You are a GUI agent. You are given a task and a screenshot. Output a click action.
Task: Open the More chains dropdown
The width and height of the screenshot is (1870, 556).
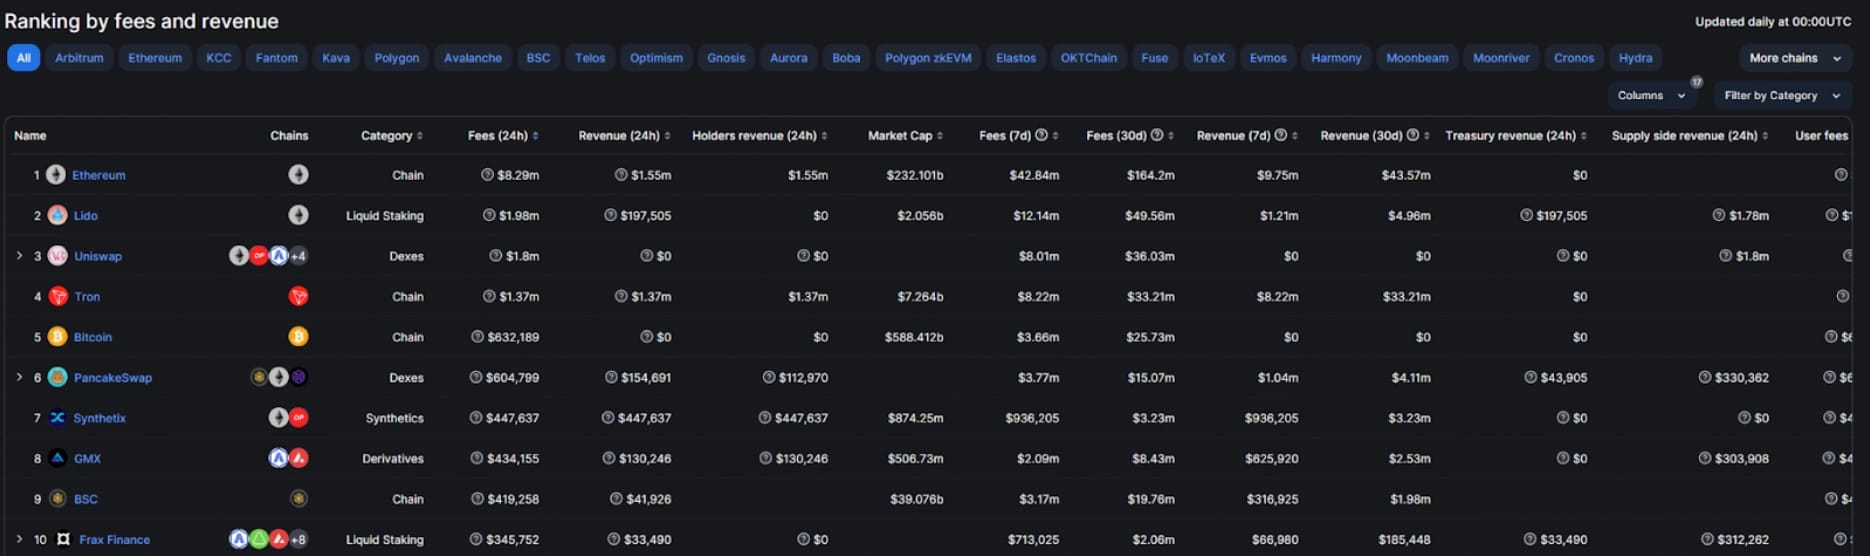point(1795,58)
